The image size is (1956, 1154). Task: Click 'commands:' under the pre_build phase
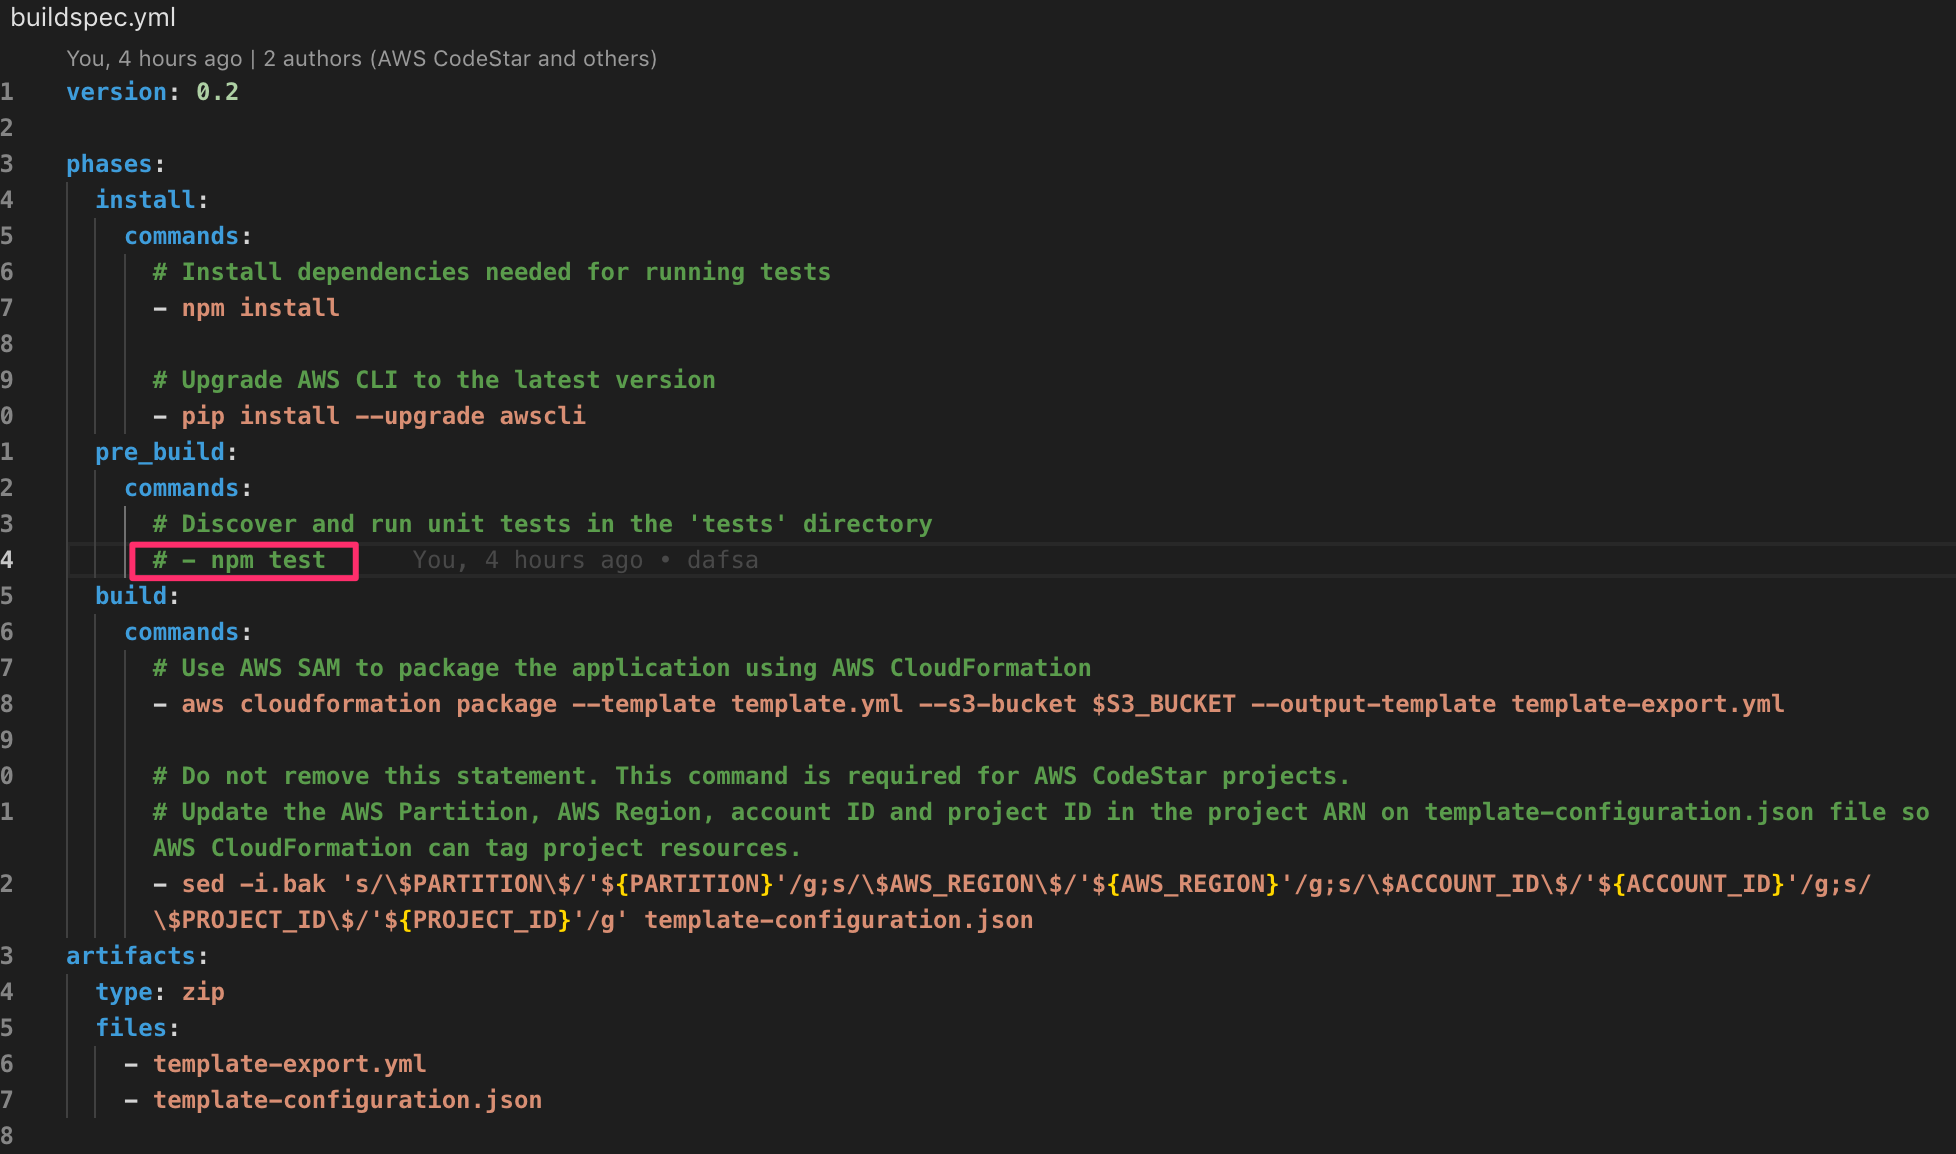pos(188,488)
